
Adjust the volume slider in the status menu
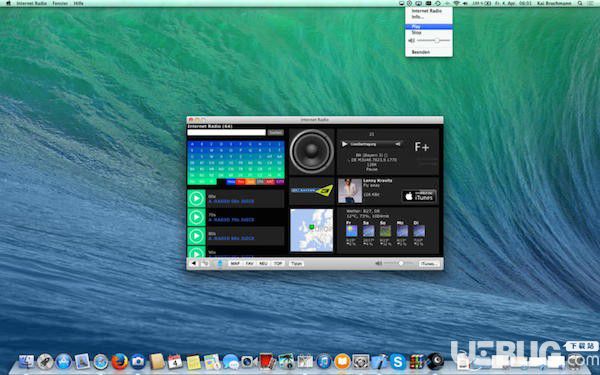[x=433, y=40]
